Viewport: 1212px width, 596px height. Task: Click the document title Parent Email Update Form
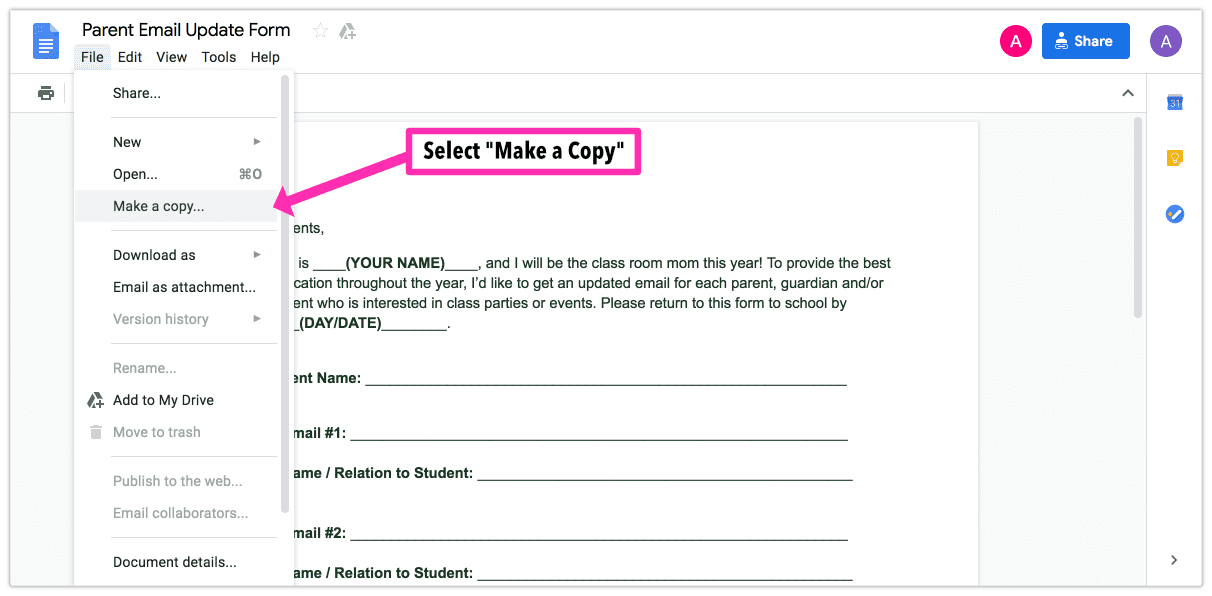186,30
